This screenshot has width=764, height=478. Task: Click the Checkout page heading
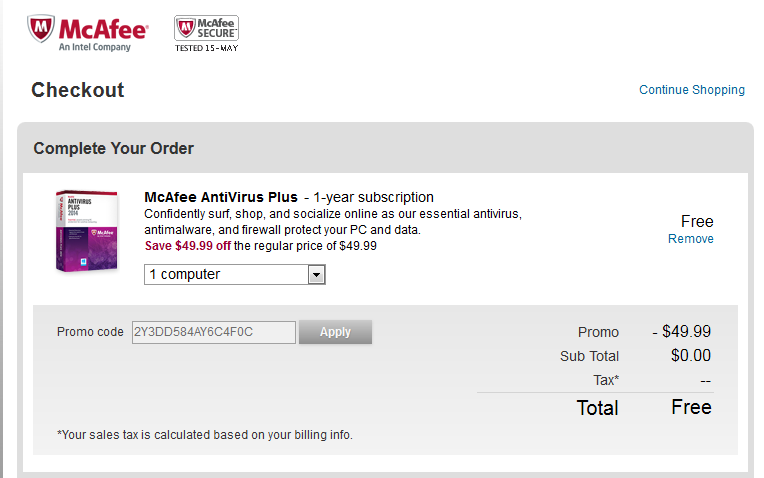point(77,90)
